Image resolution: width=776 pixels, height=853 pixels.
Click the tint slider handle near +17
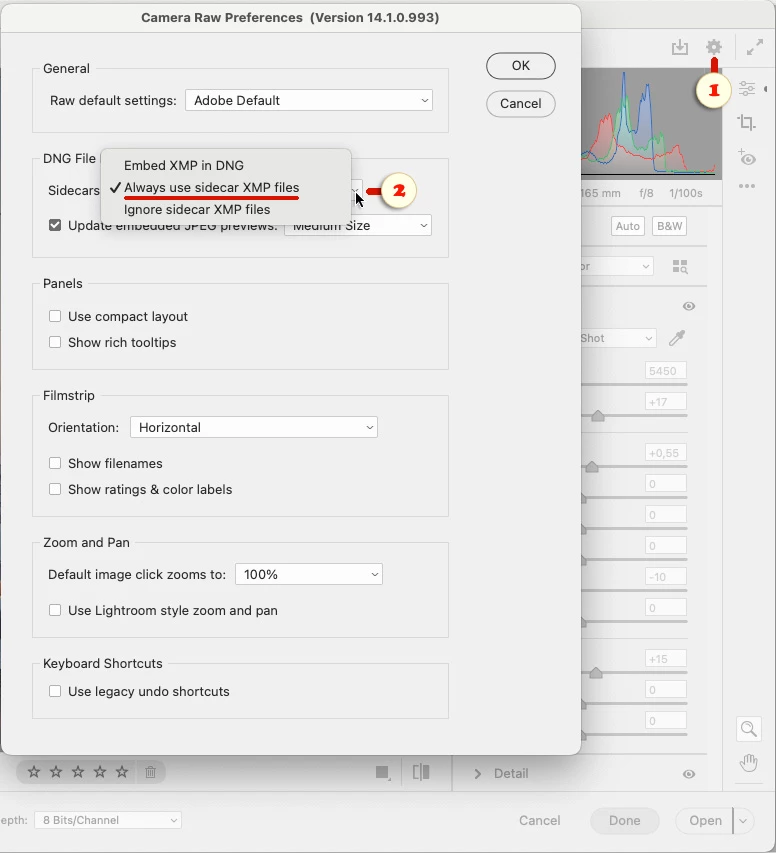[598, 416]
